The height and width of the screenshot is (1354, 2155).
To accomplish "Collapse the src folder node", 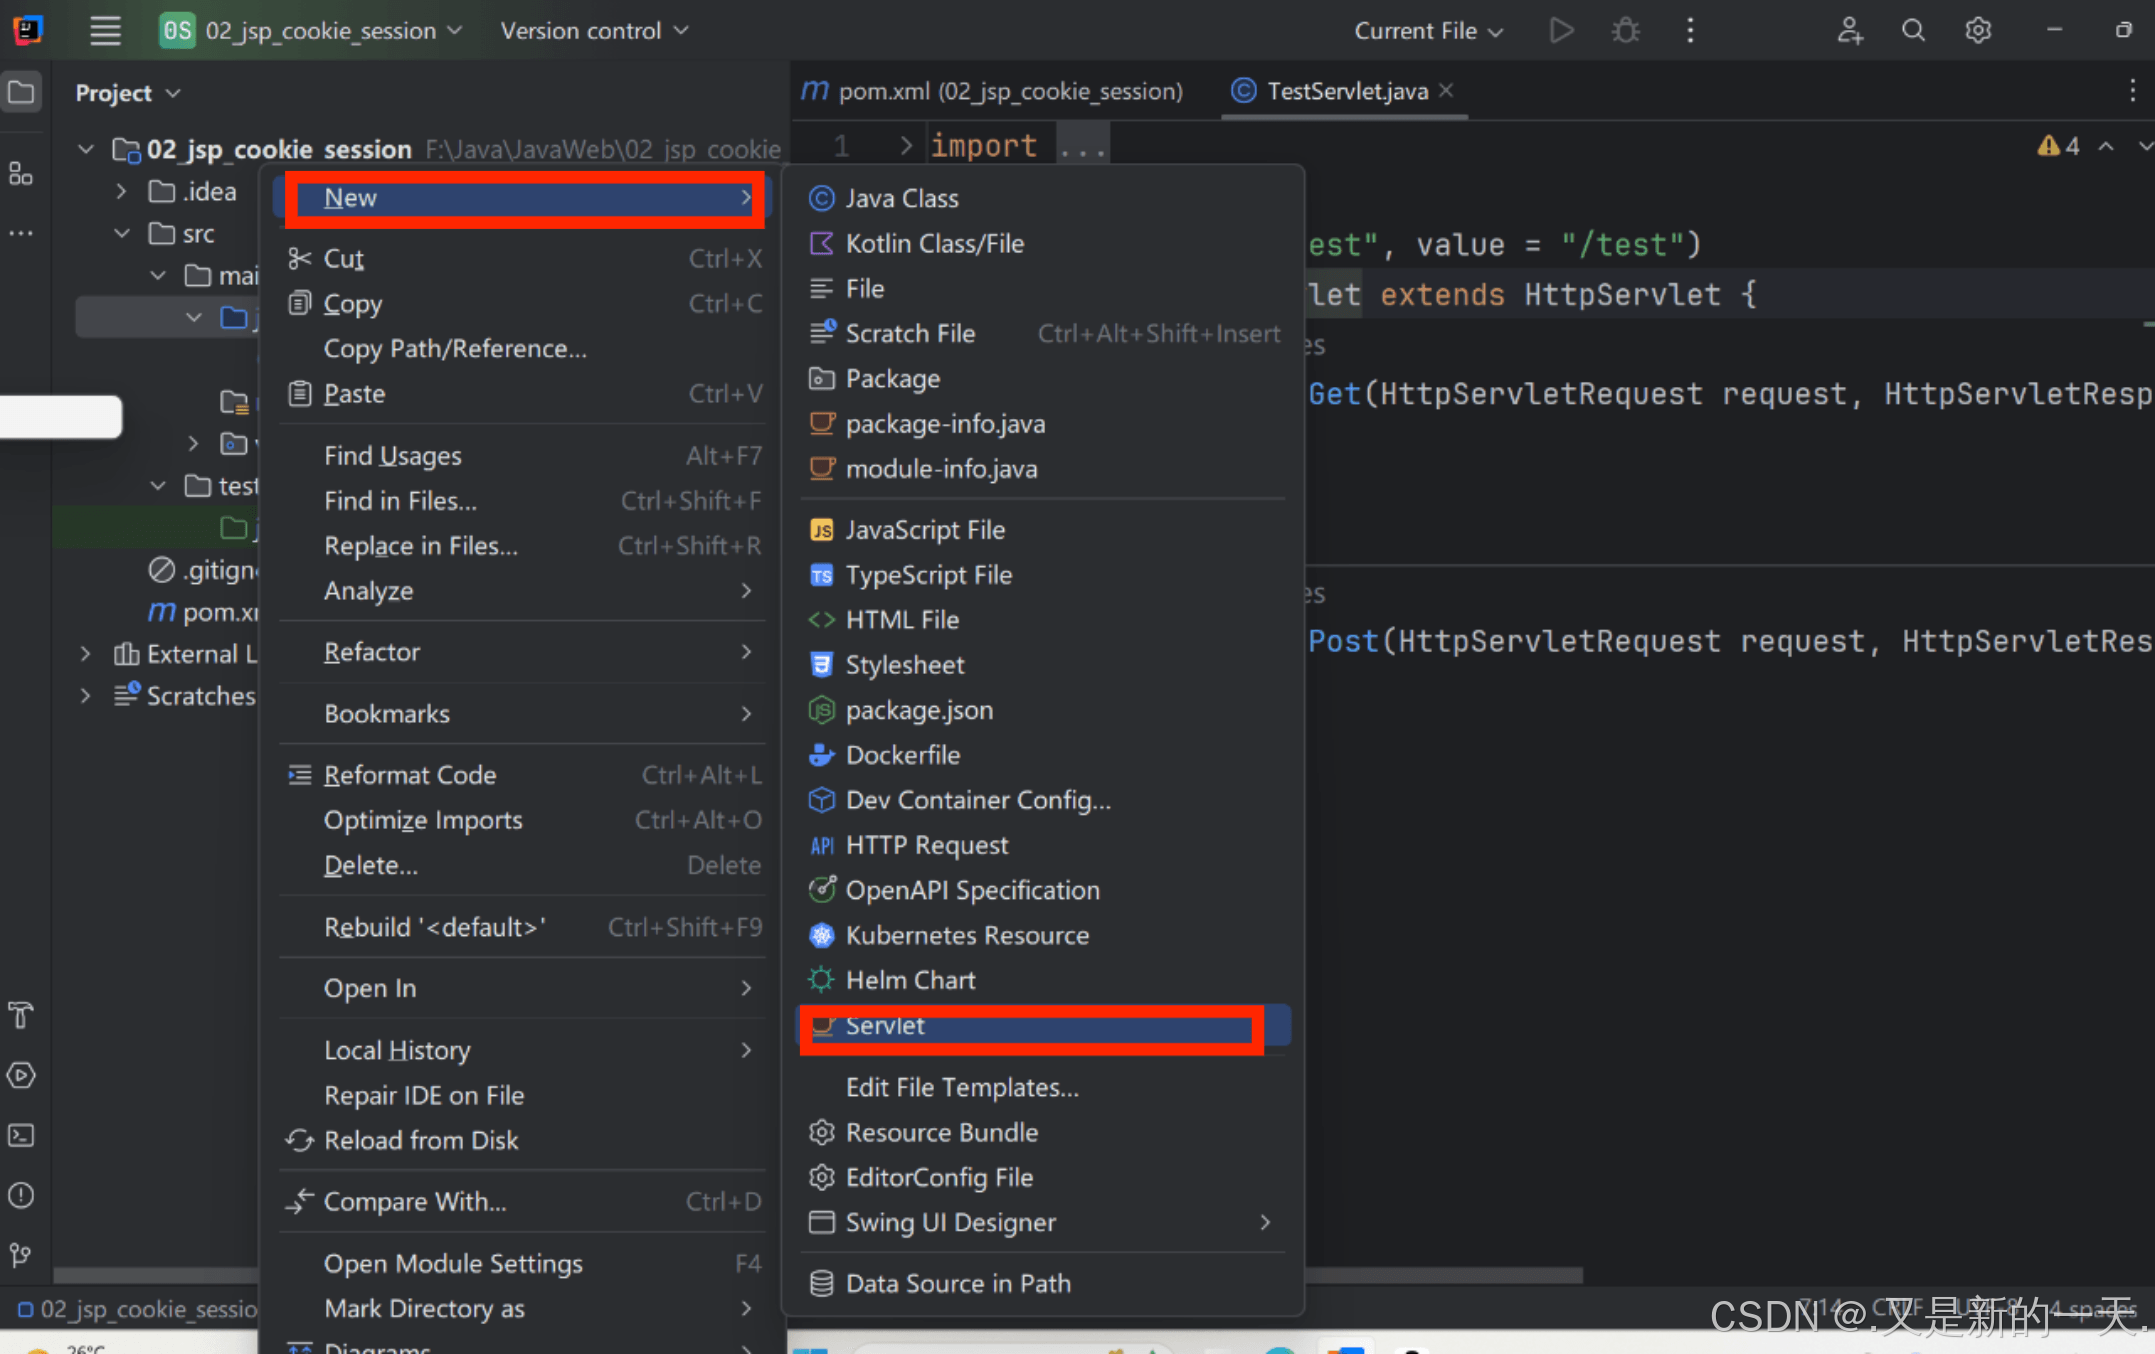I will pos(121,233).
